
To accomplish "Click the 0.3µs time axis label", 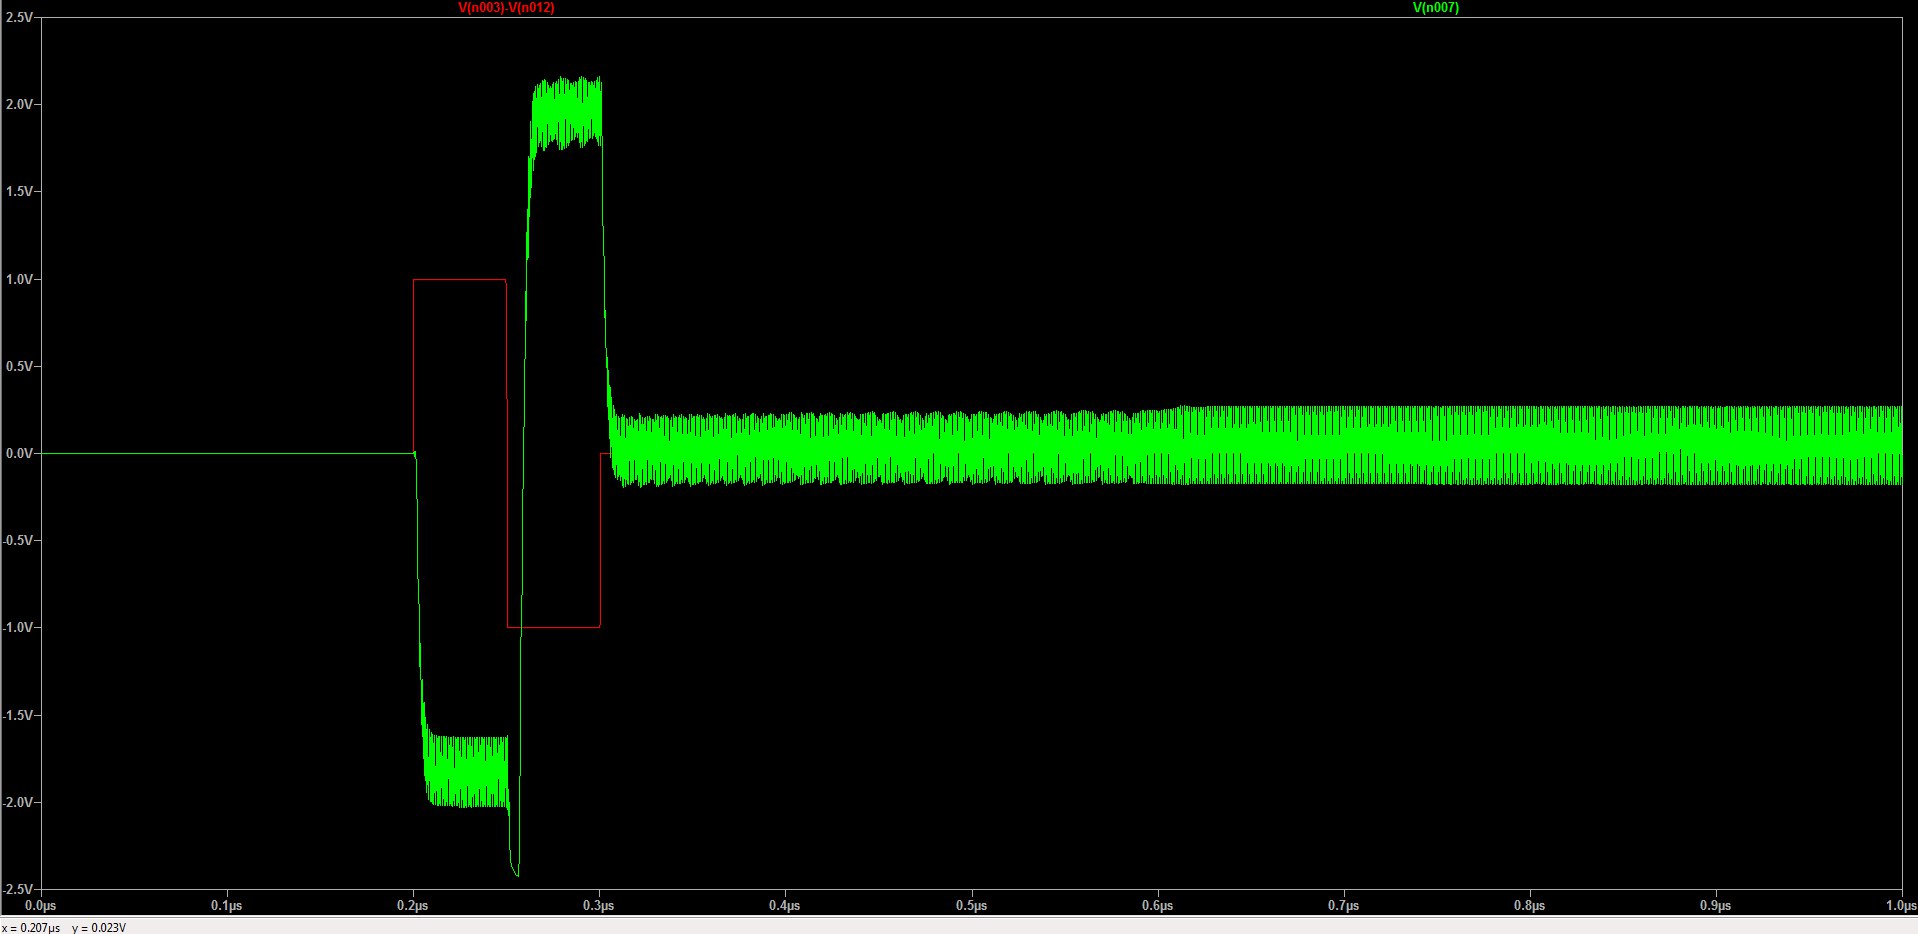I will pyautogui.click(x=598, y=906).
